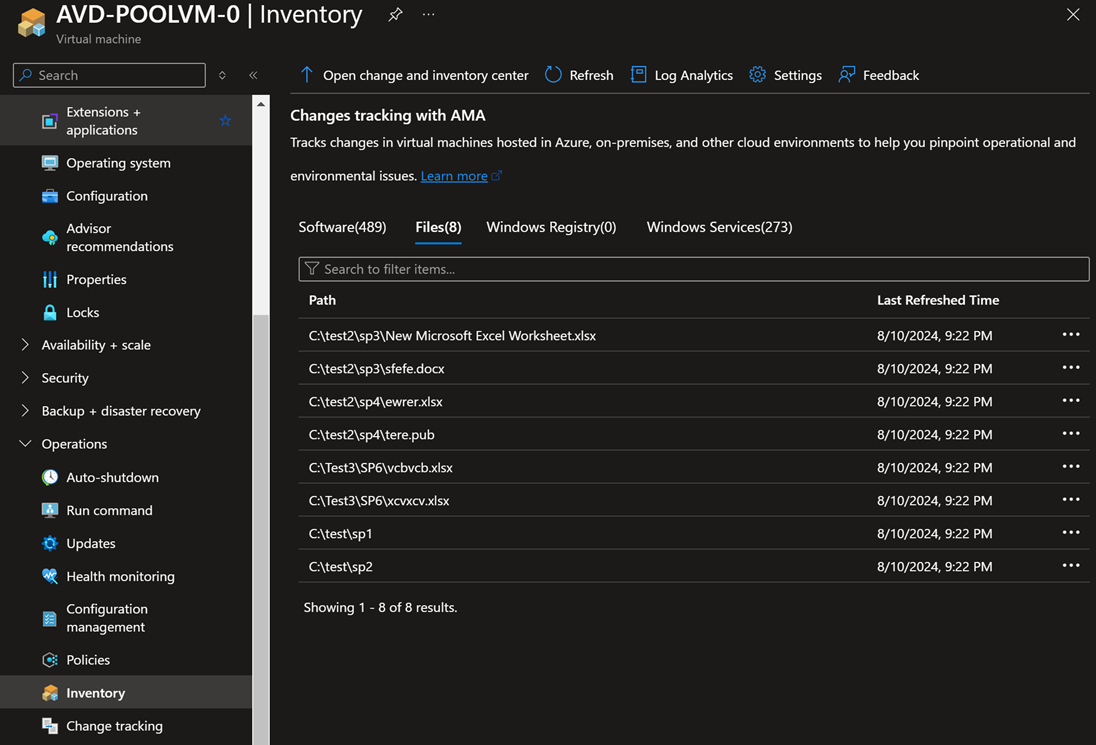The height and width of the screenshot is (745, 1096).
Task: Open row options for New Microsoft Excel Worksheet.xlsx
Action: [1071, 335]
